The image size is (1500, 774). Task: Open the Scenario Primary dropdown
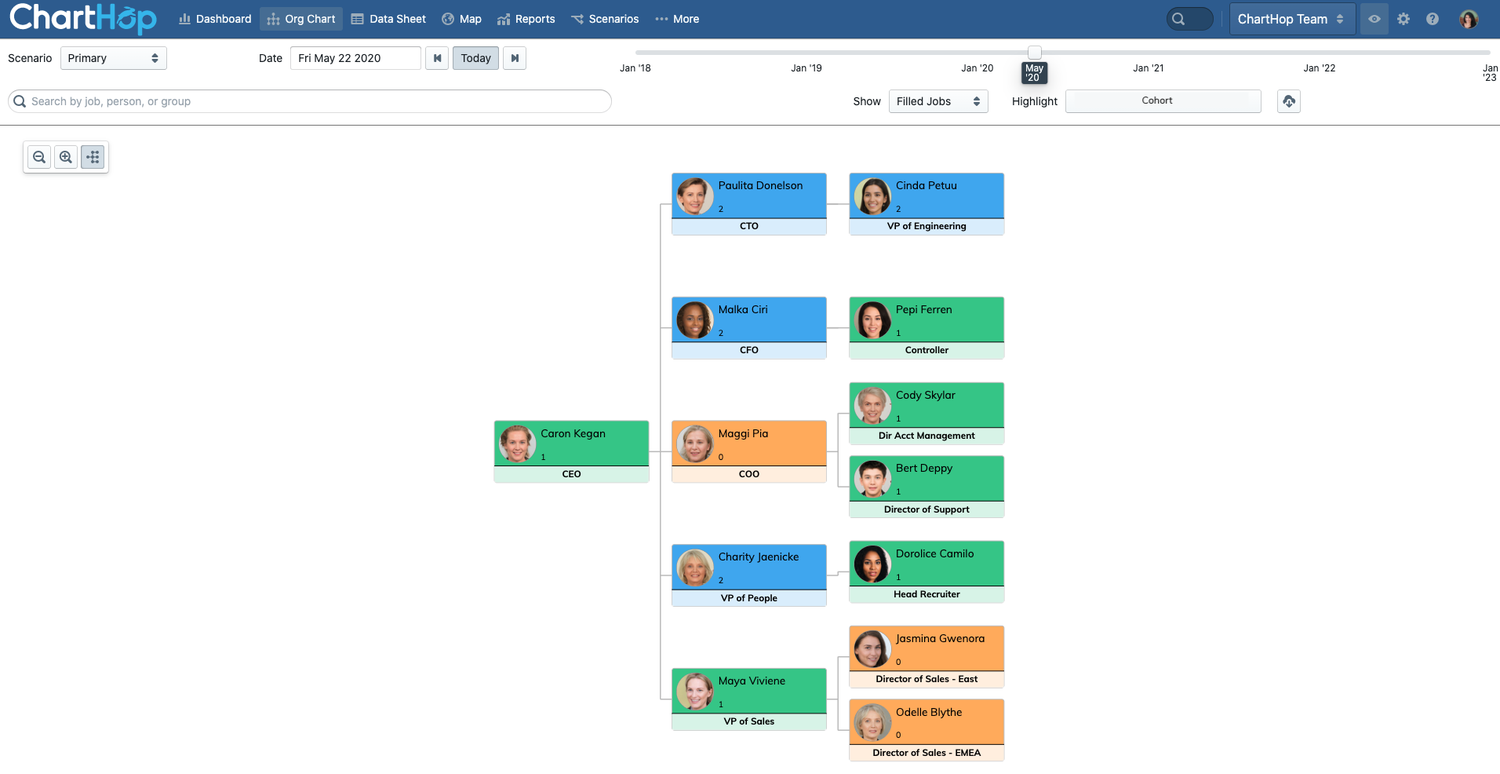coord(112,58)
